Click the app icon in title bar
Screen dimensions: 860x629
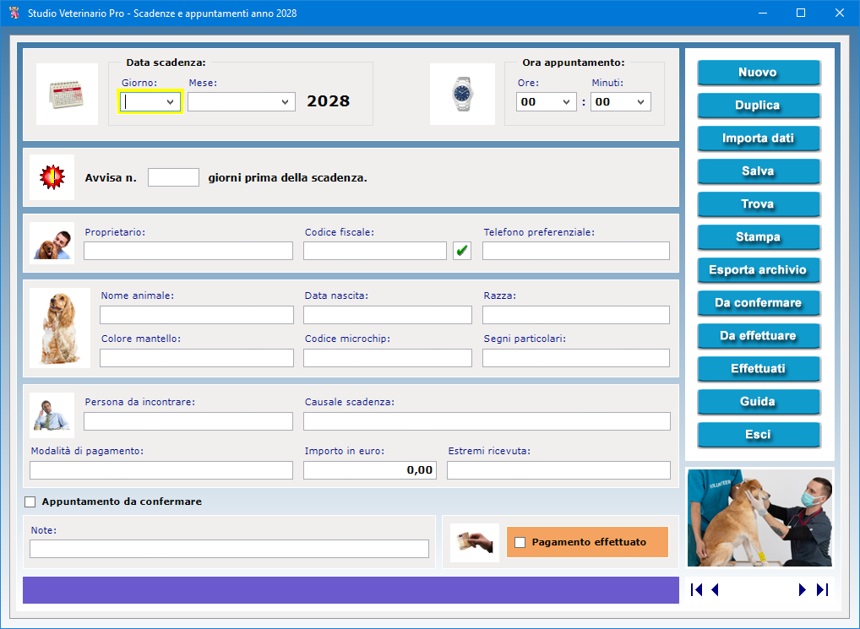15,13
